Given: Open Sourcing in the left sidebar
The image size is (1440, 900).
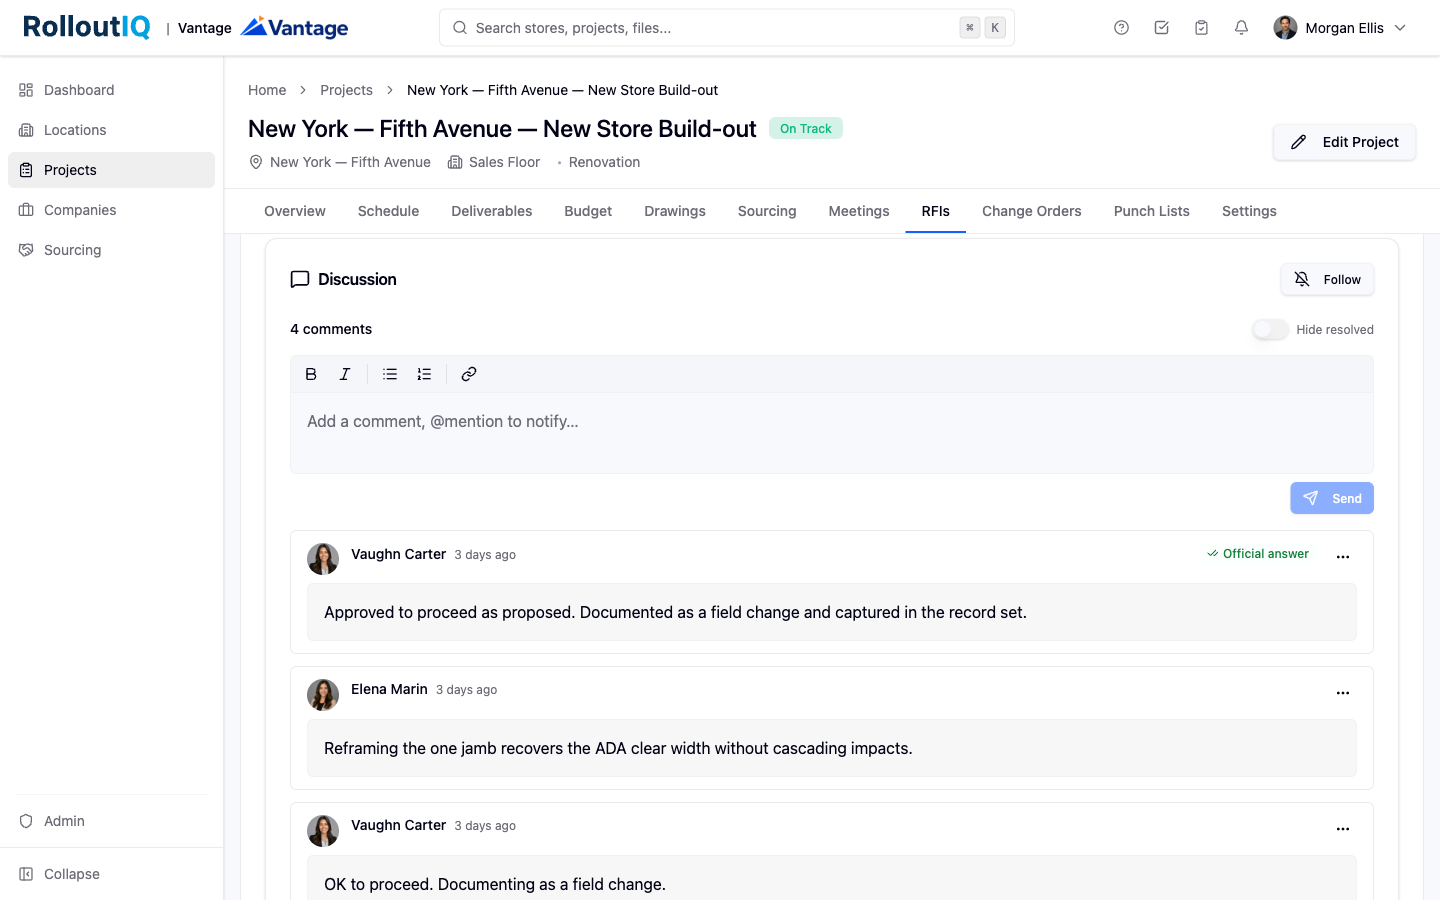Looking at the screenshot, I should 111,250.
